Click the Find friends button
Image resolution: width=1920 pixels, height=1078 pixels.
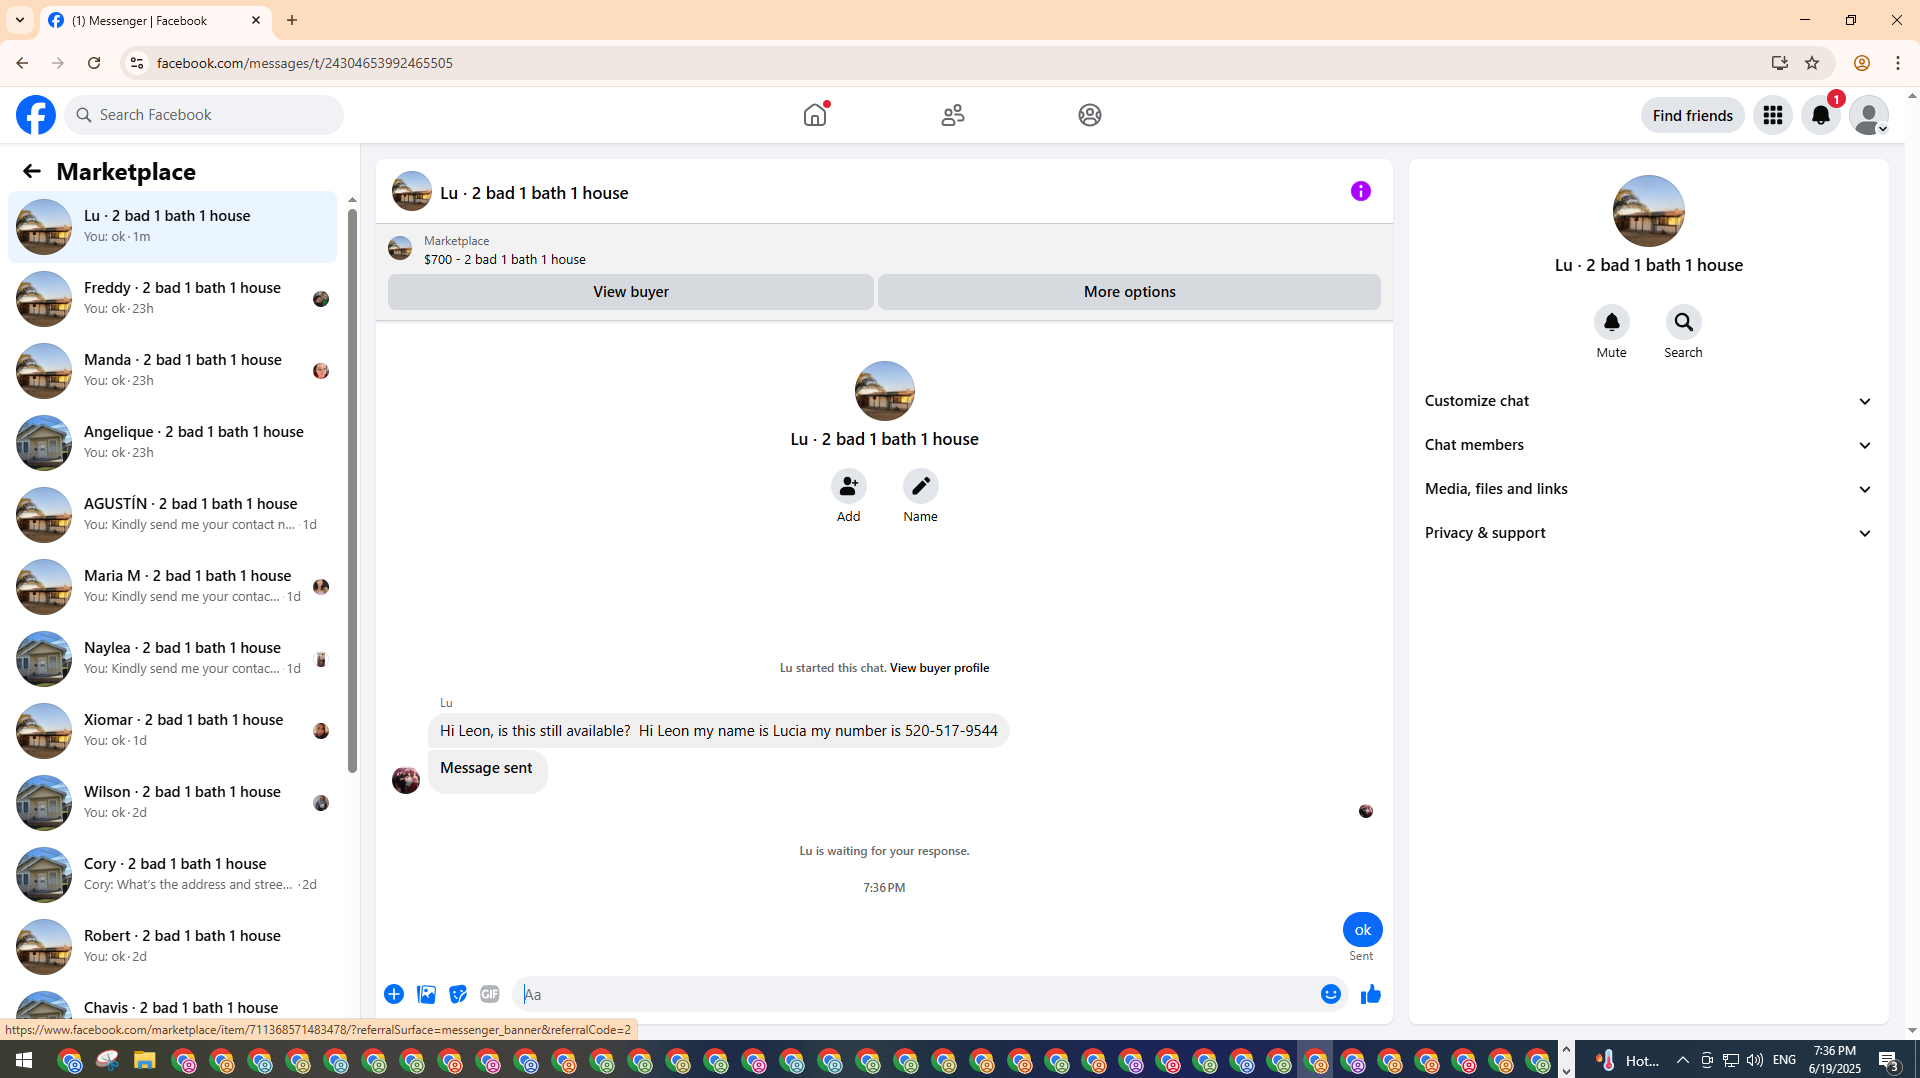pyautogui.click(x=1693, y=115)
